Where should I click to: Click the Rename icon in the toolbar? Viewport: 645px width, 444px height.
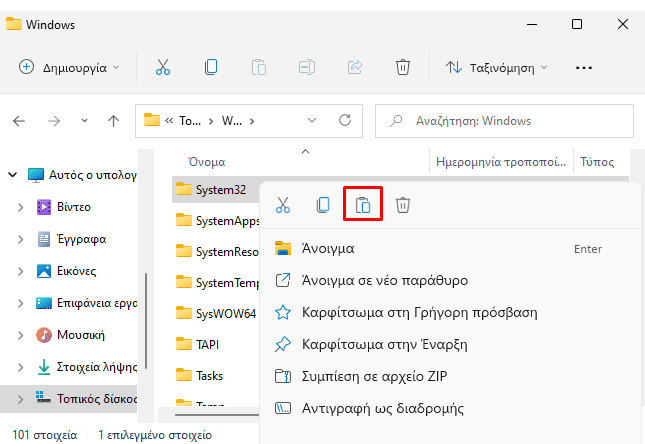click(307, 67)
